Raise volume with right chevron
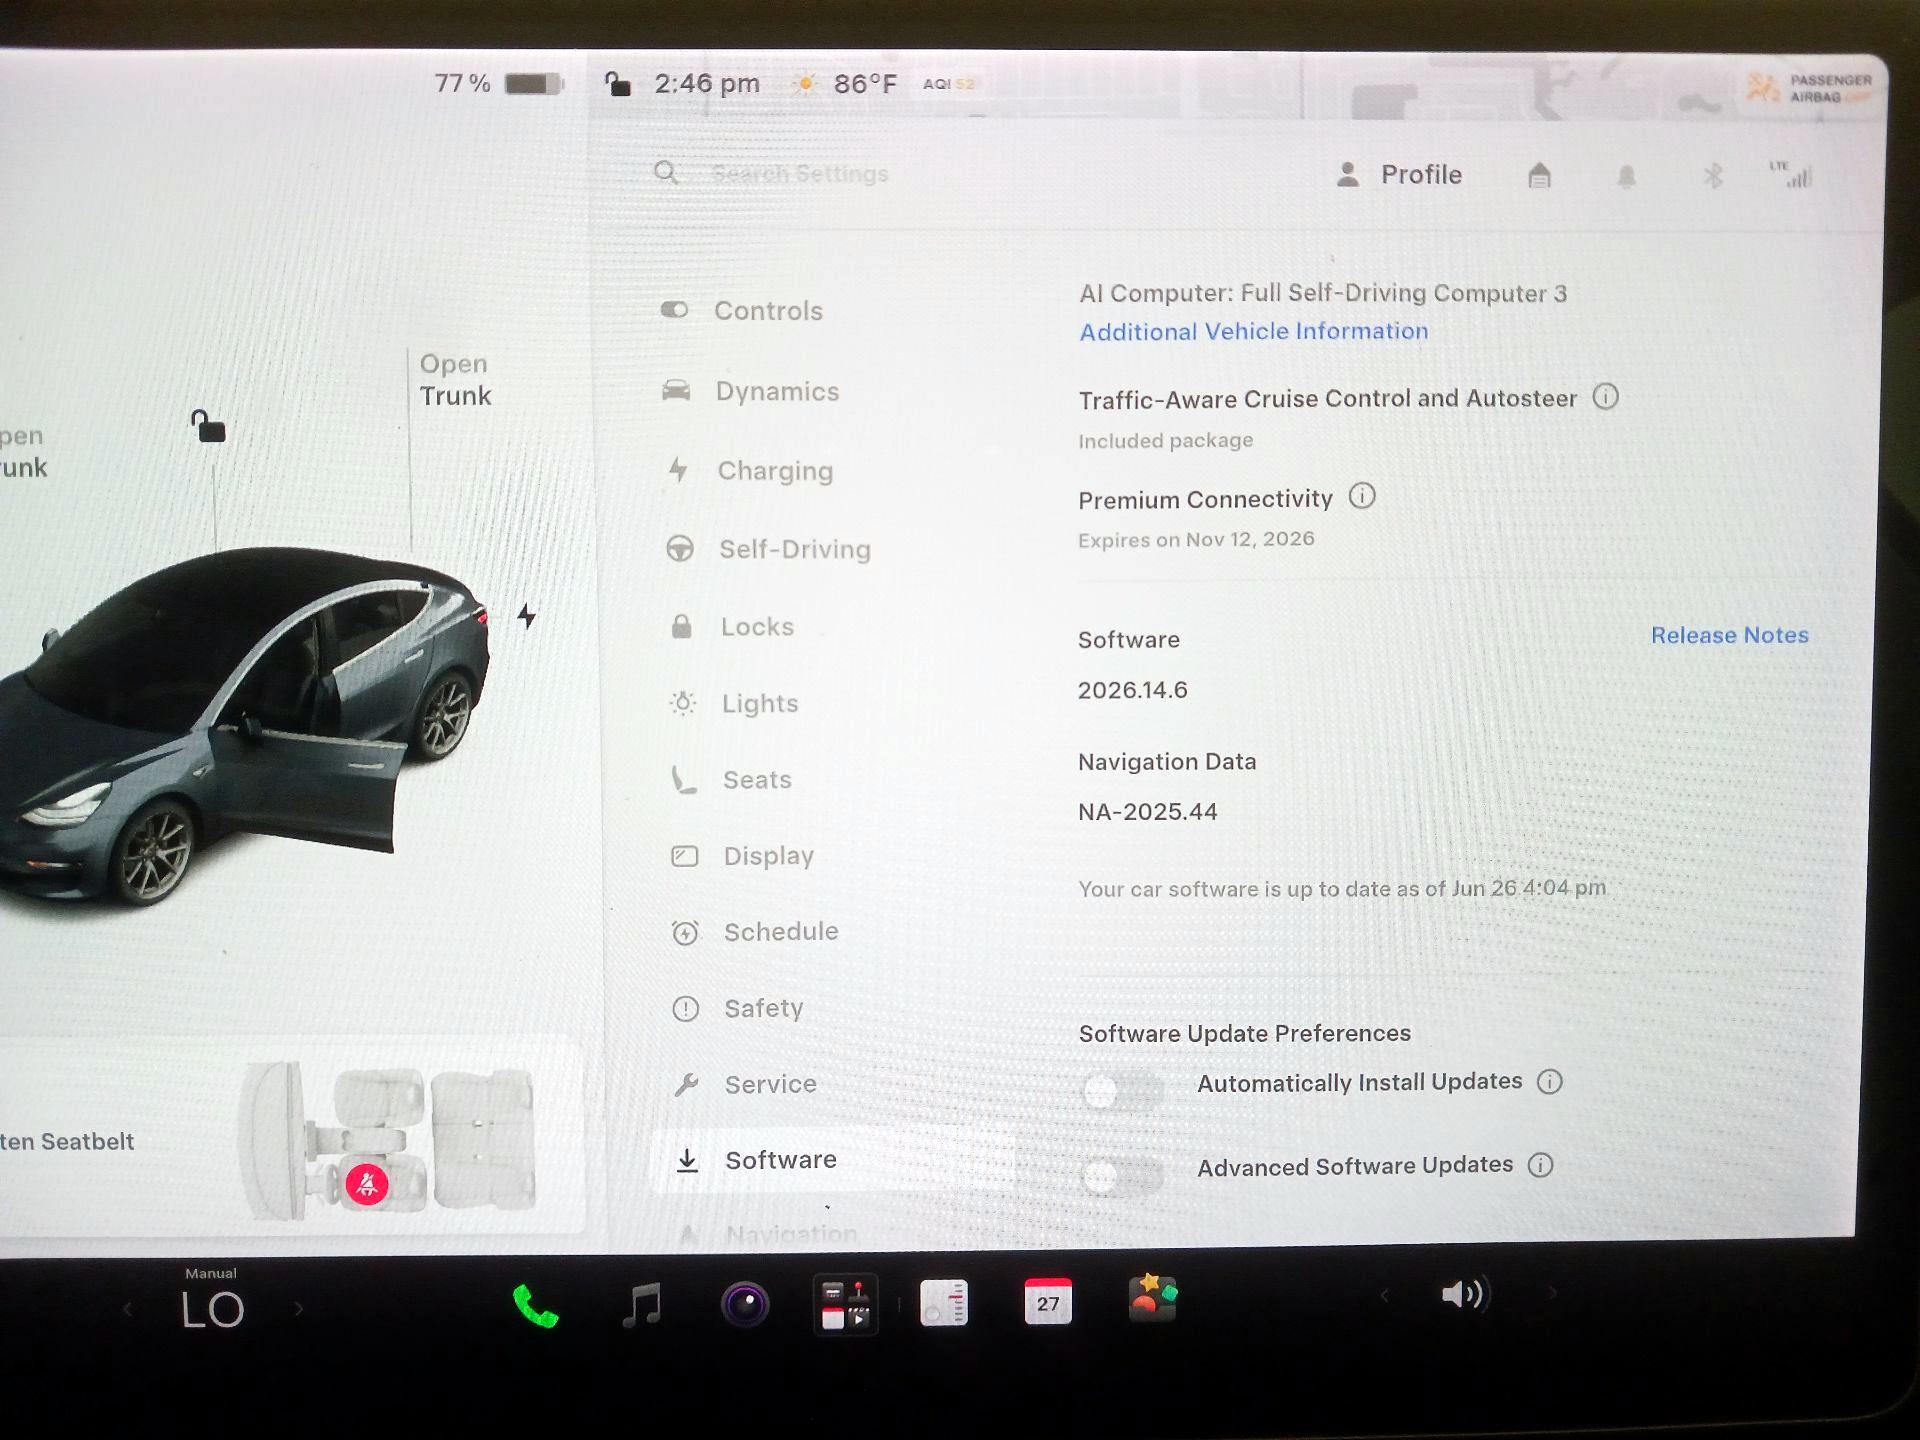The image size is (1920, 1440). (x=1553, y=1293)
